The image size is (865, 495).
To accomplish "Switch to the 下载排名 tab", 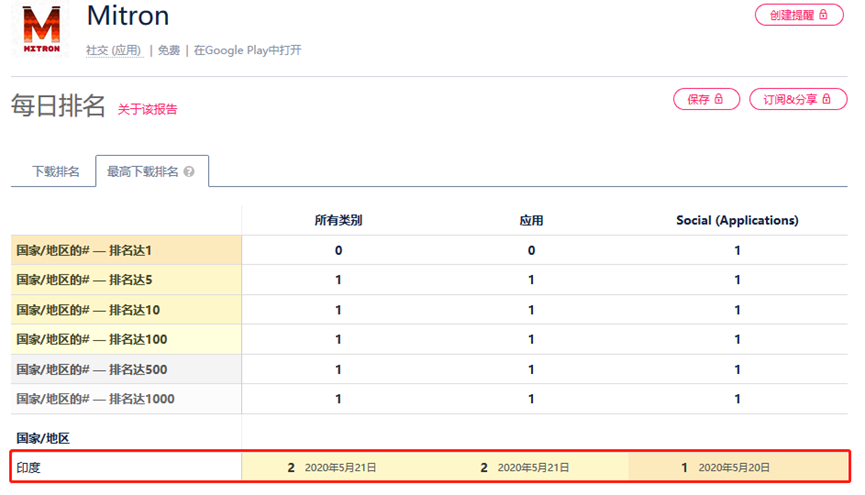I will 55,172.
